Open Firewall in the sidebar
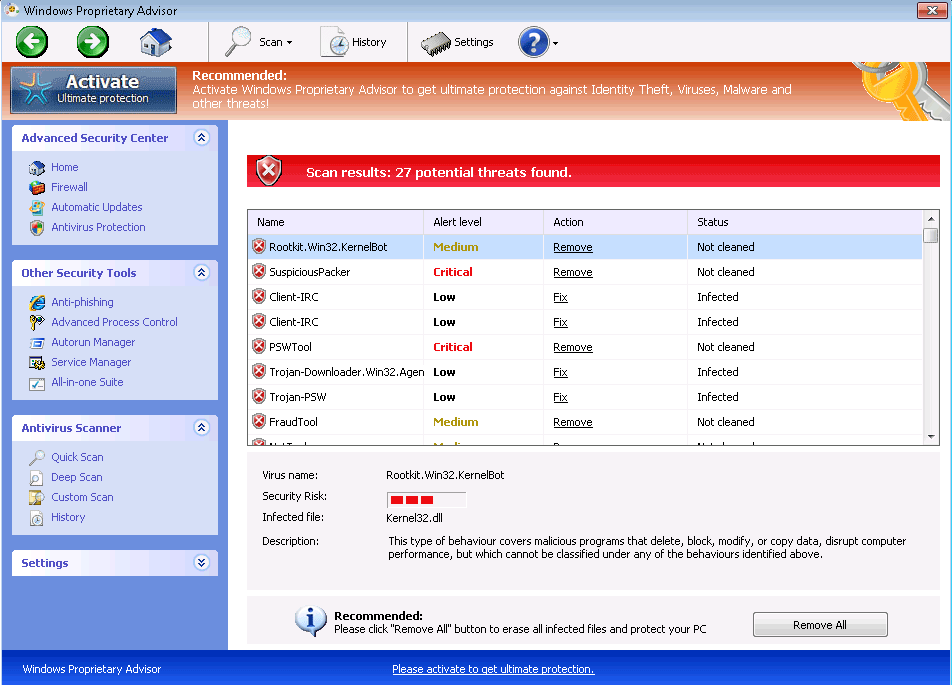This screenshot has width=952, height=685. pos(69,187)
